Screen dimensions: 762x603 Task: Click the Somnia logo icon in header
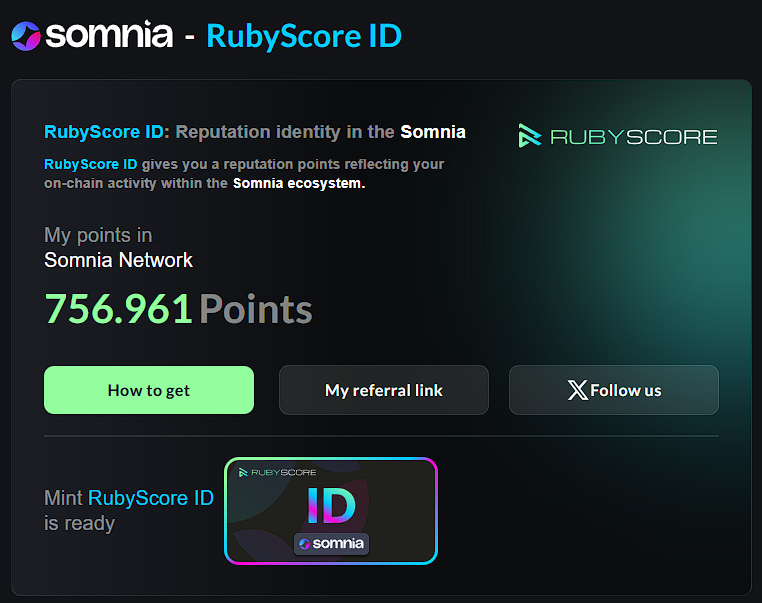point(26,36)
